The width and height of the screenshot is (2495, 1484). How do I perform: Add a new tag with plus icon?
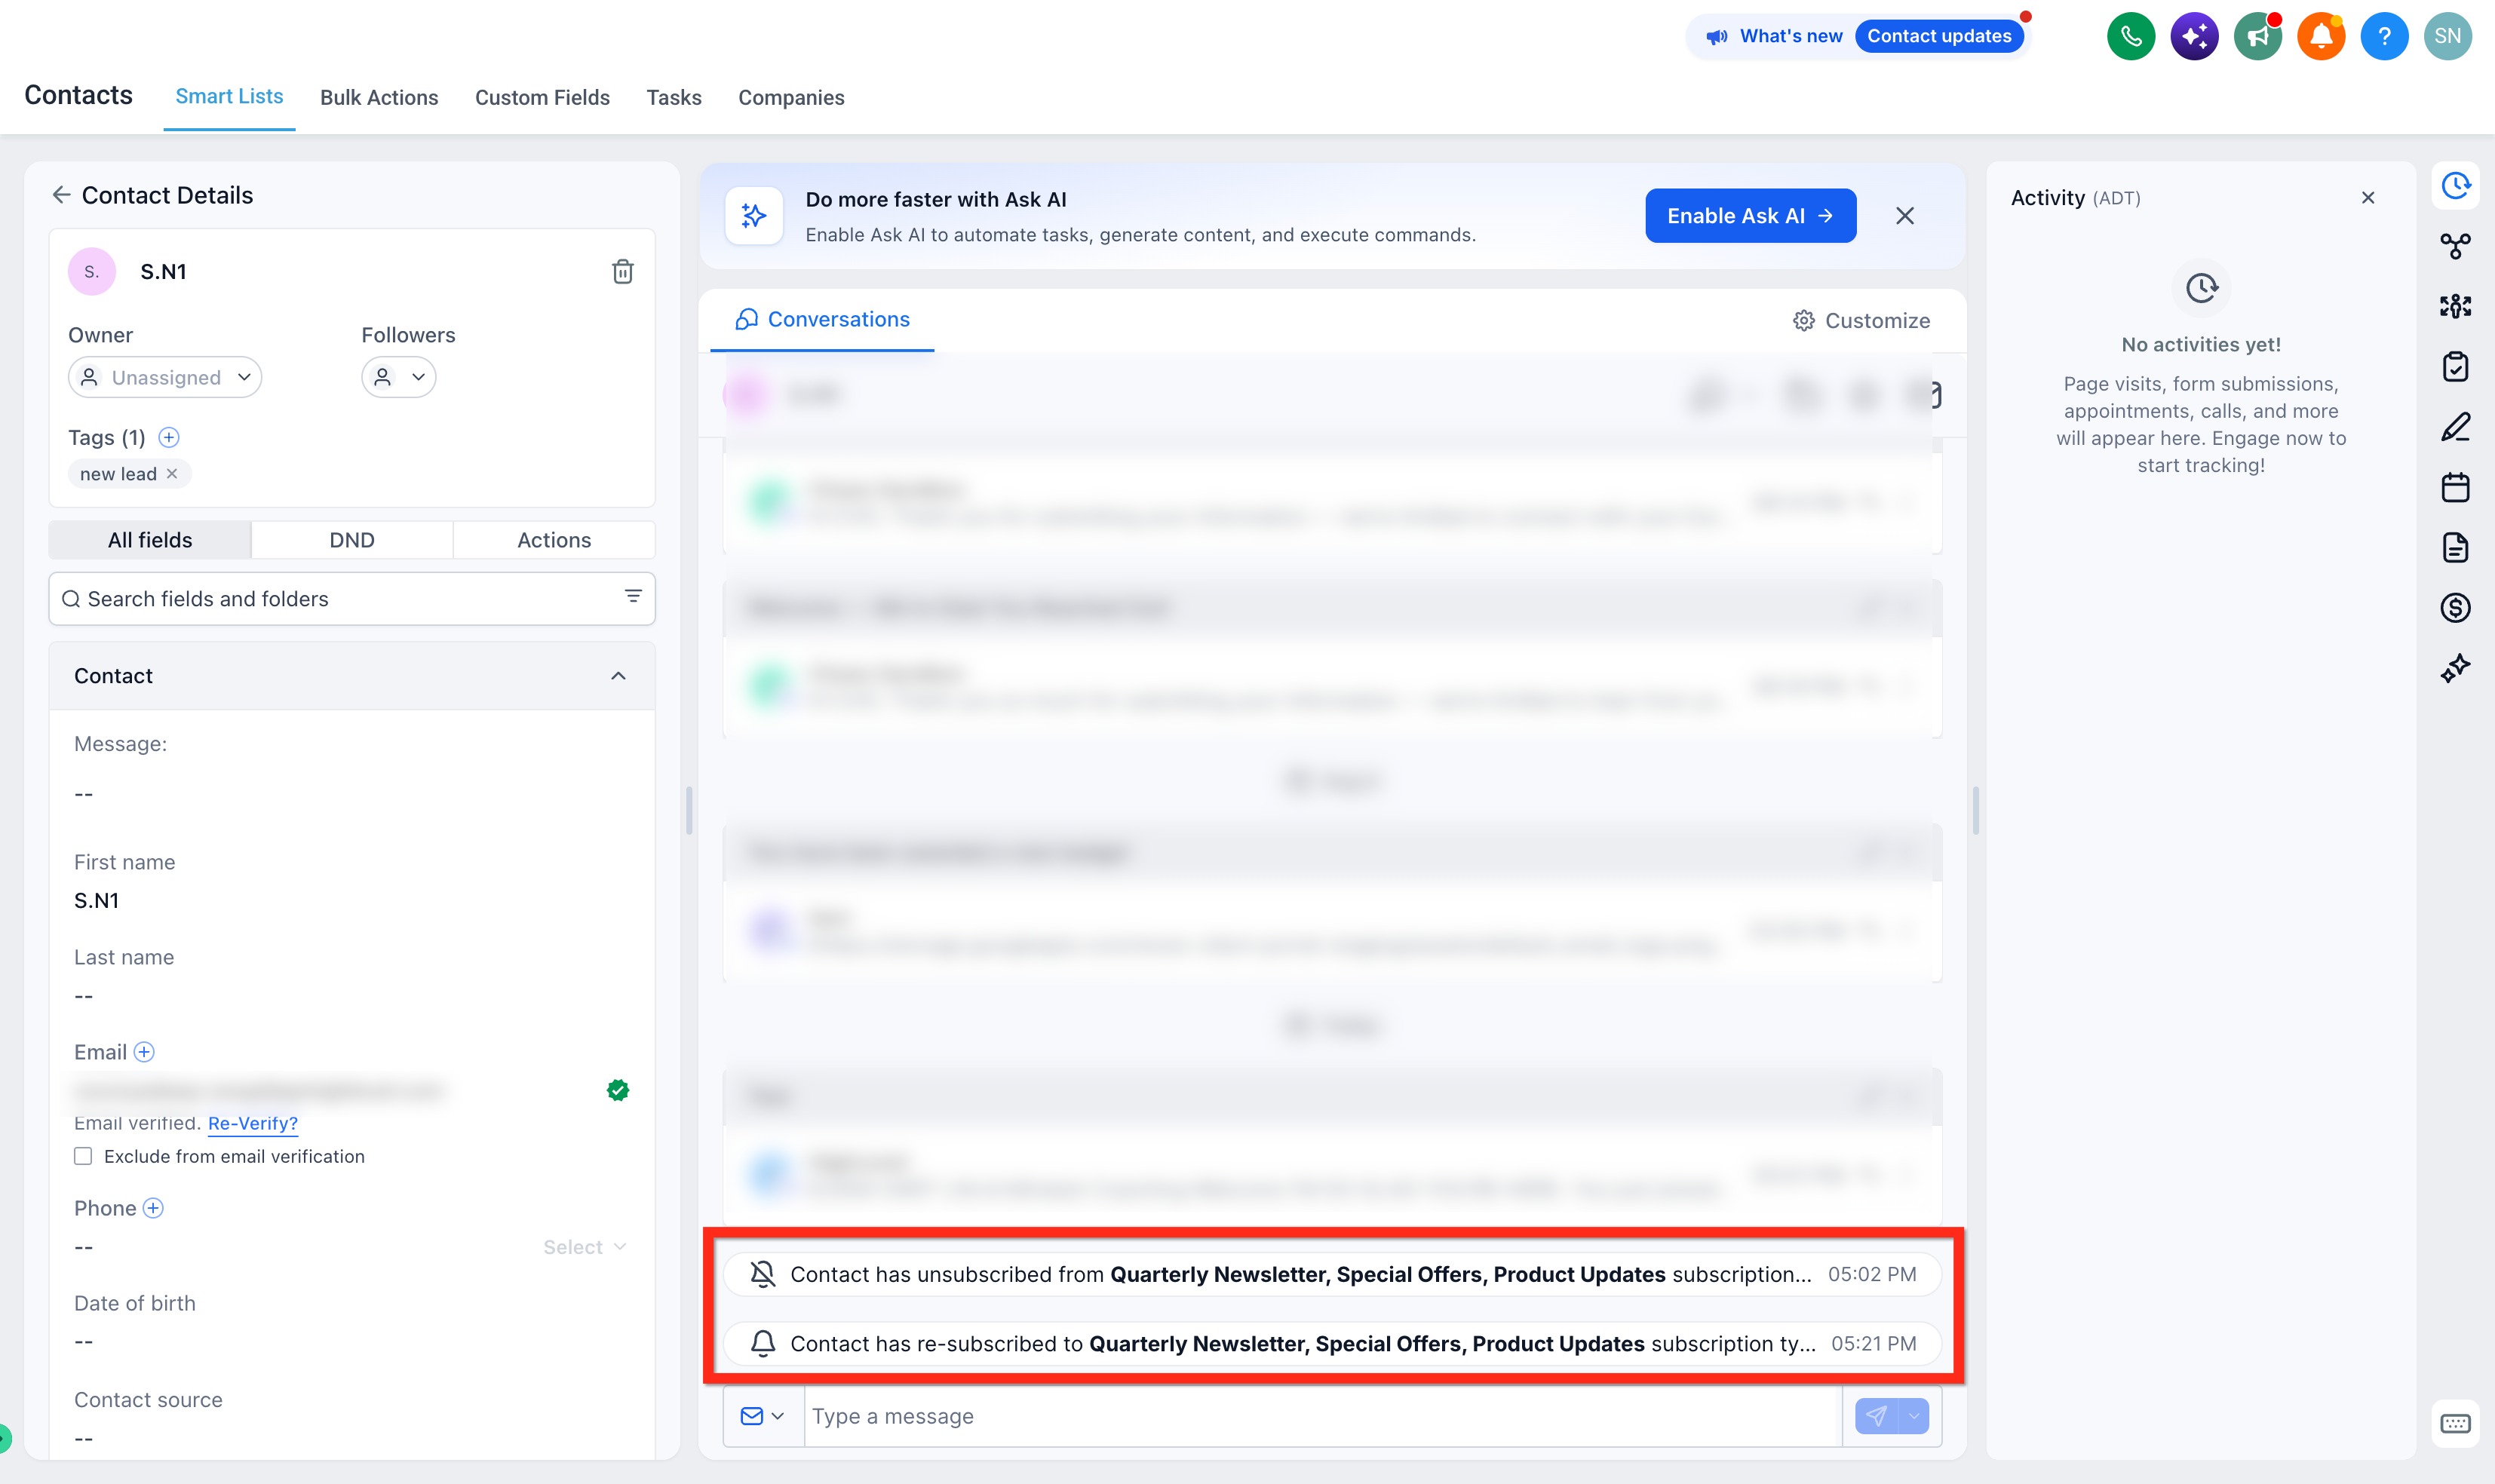pyautogui.click(x=169, y=437)
